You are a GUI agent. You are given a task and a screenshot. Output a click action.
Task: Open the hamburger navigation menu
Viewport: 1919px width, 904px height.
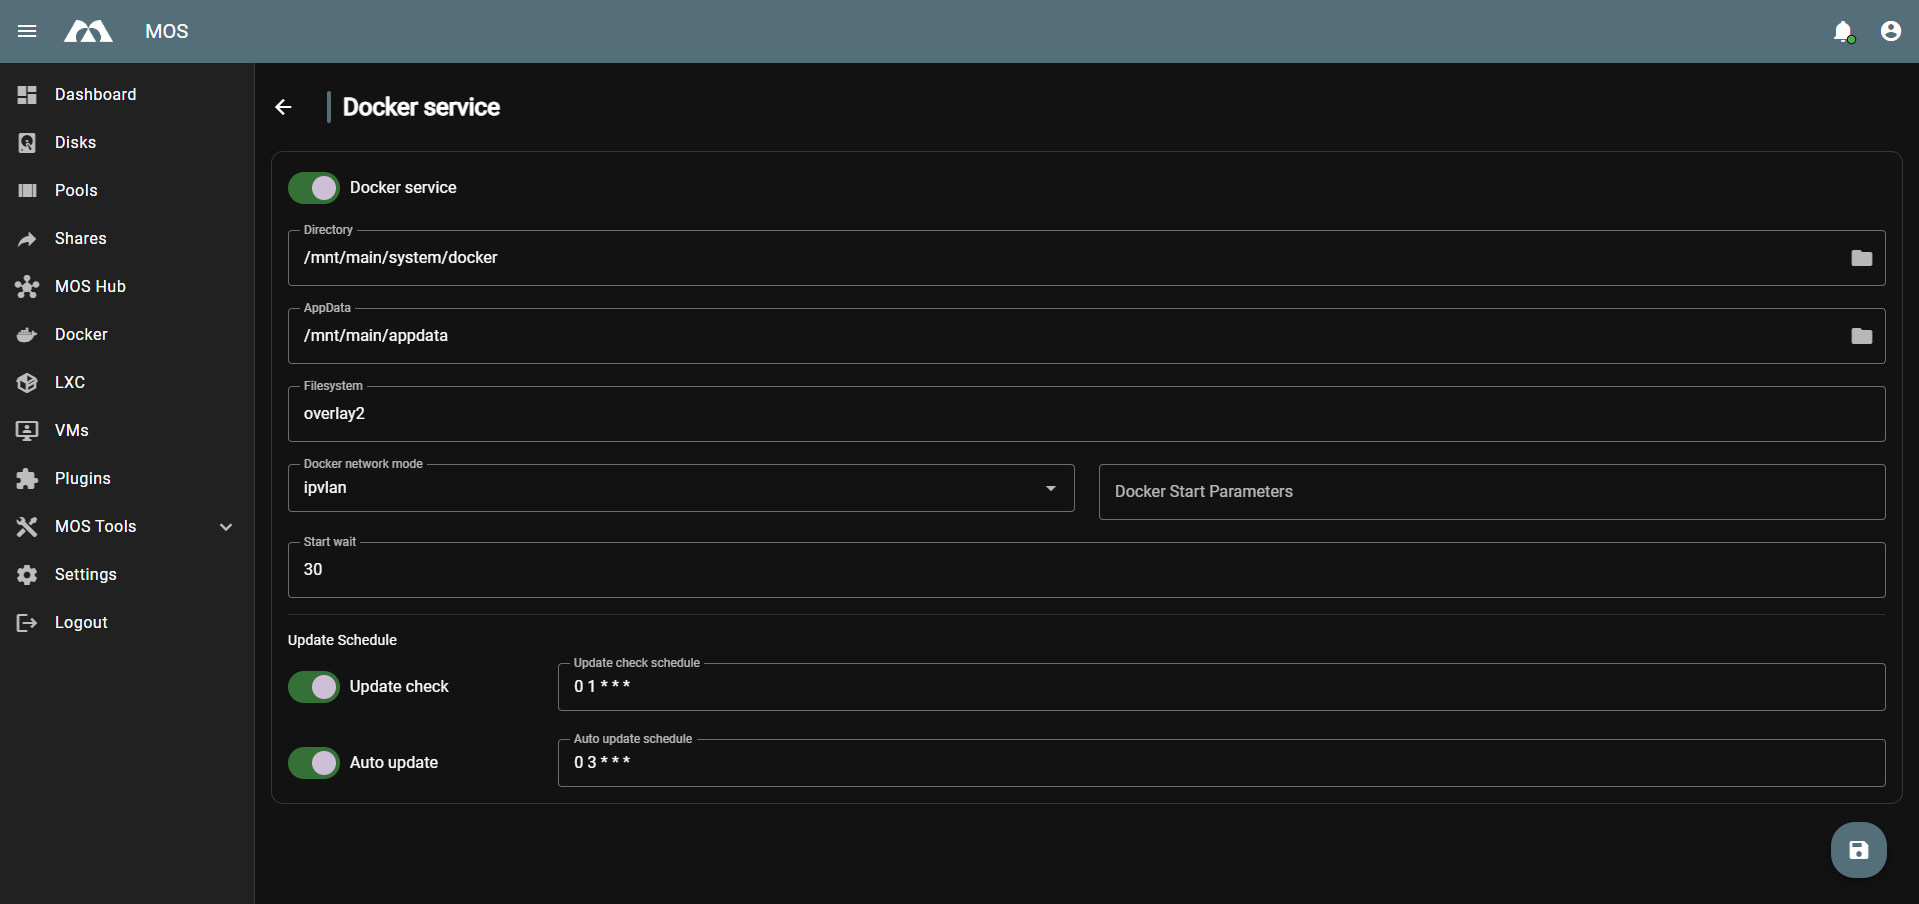[27, 31]
